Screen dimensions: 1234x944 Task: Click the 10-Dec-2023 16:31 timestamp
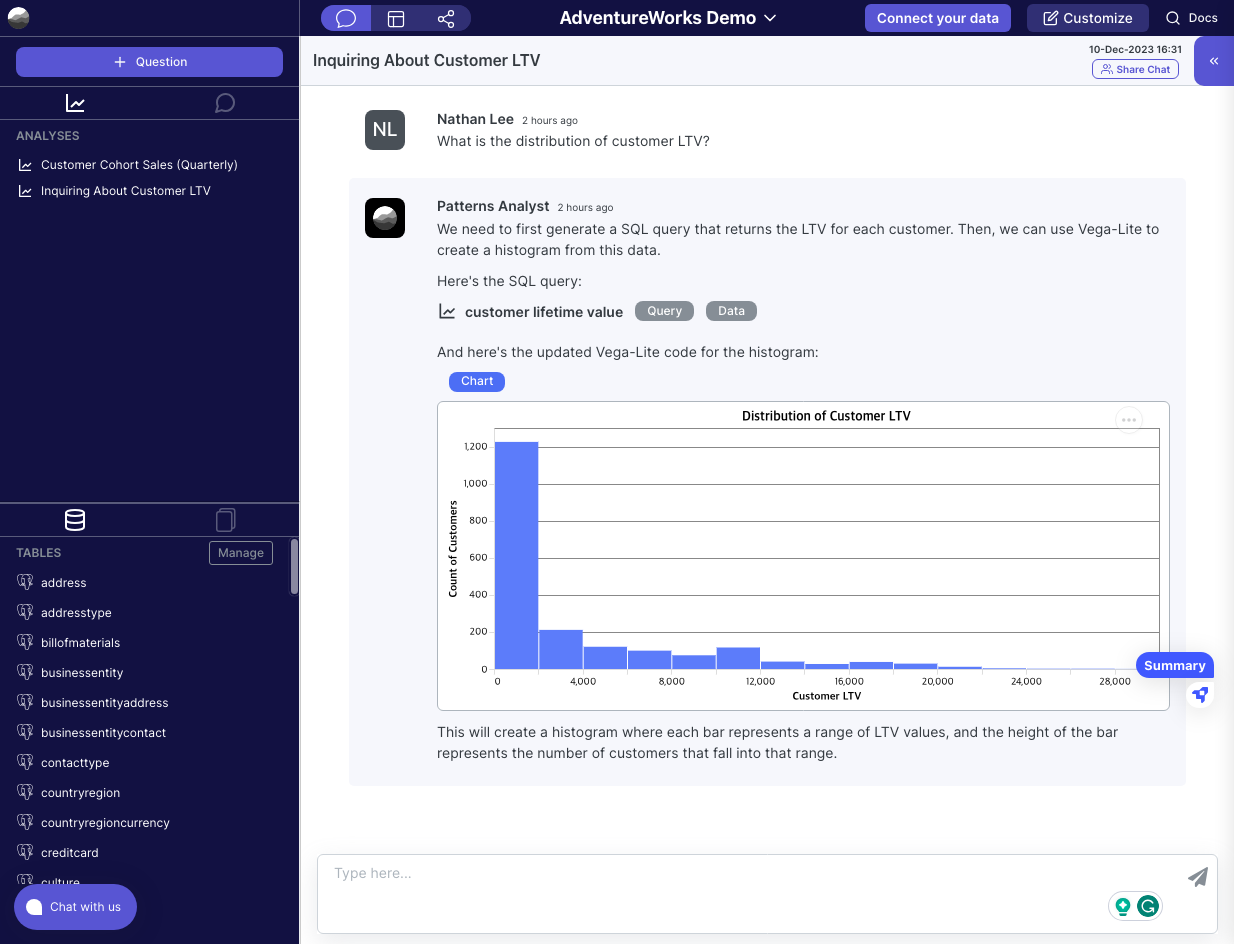1135,49
